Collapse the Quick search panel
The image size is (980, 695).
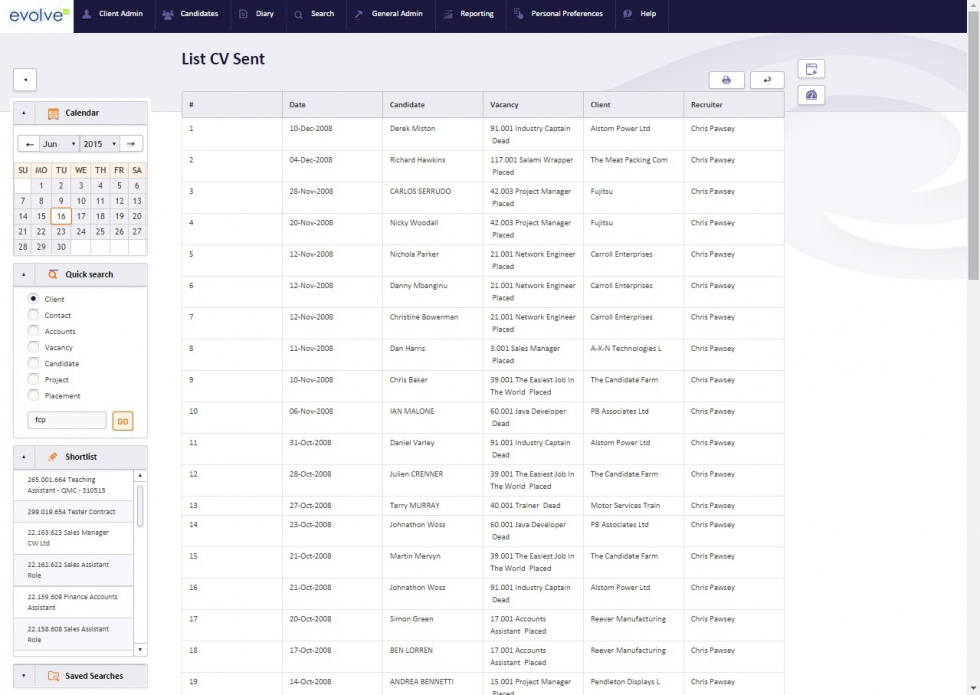pyautogui.click(x=24, y=274)
